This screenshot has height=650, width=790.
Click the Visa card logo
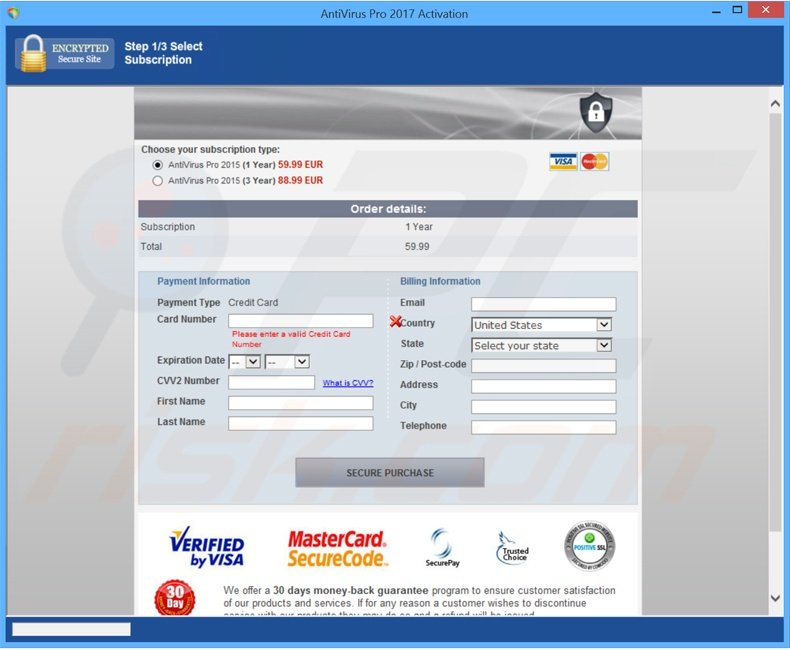click(563, 162)
